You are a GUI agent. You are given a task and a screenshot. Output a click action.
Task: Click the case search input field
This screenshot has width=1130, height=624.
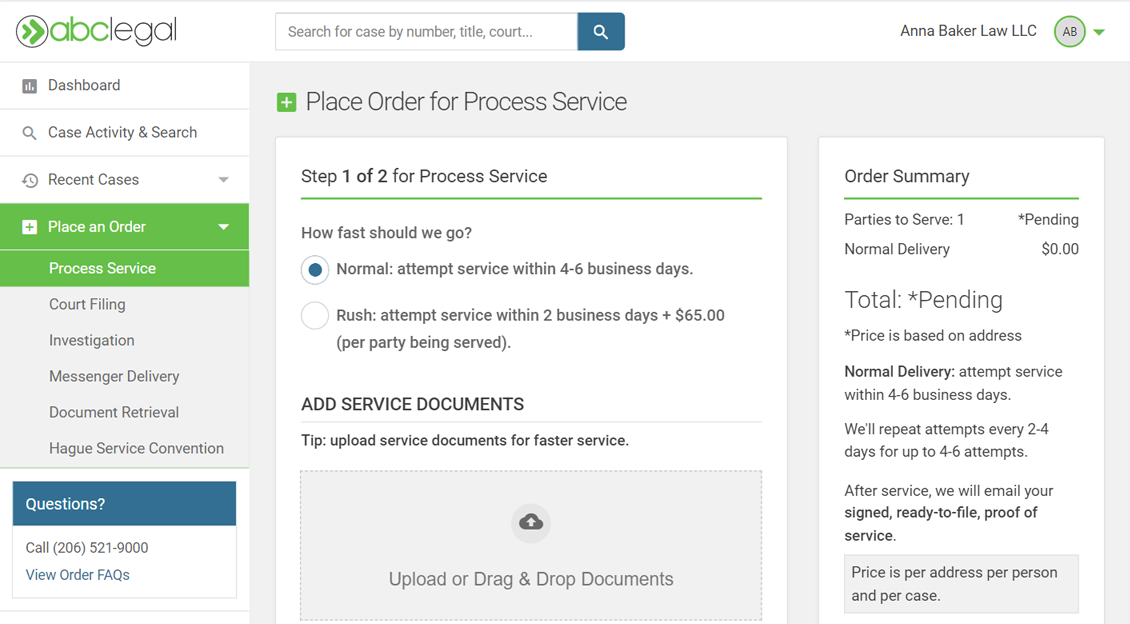[x=426, y=32]
